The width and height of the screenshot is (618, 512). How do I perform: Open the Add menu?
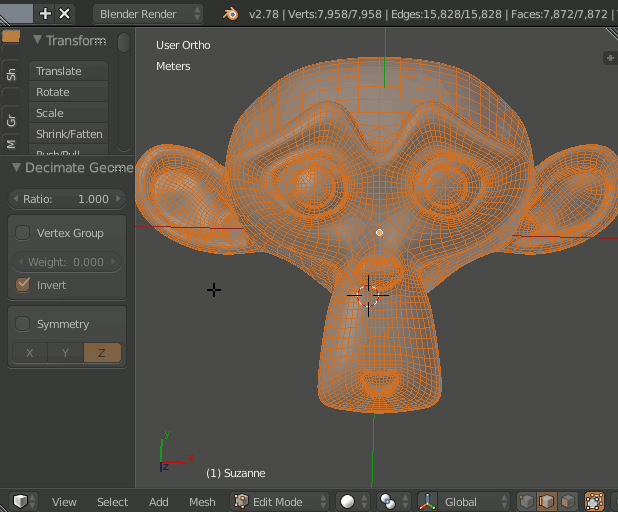(x=158, y=502)
